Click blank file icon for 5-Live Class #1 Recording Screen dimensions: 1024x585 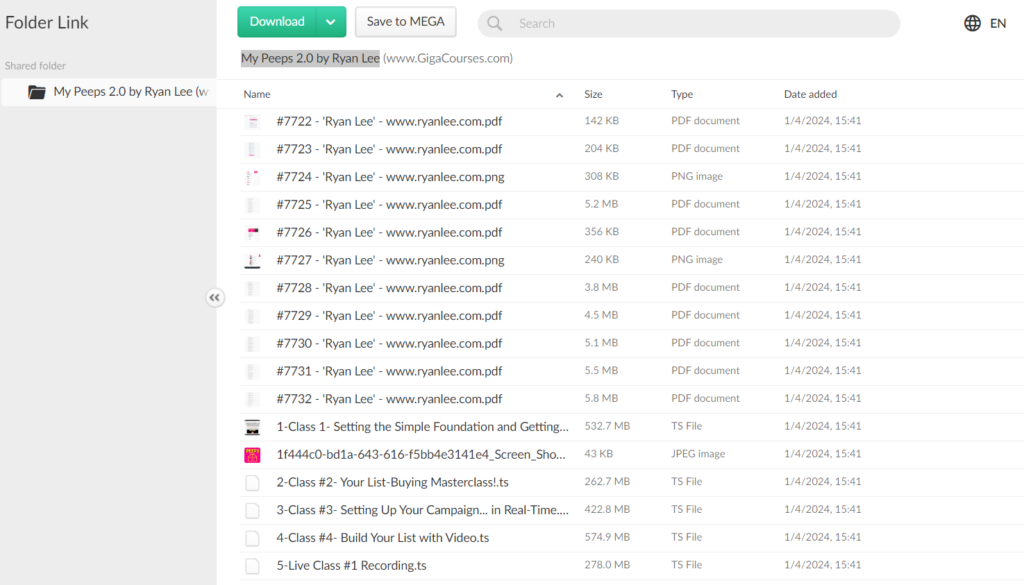click(x=252, y=566)
